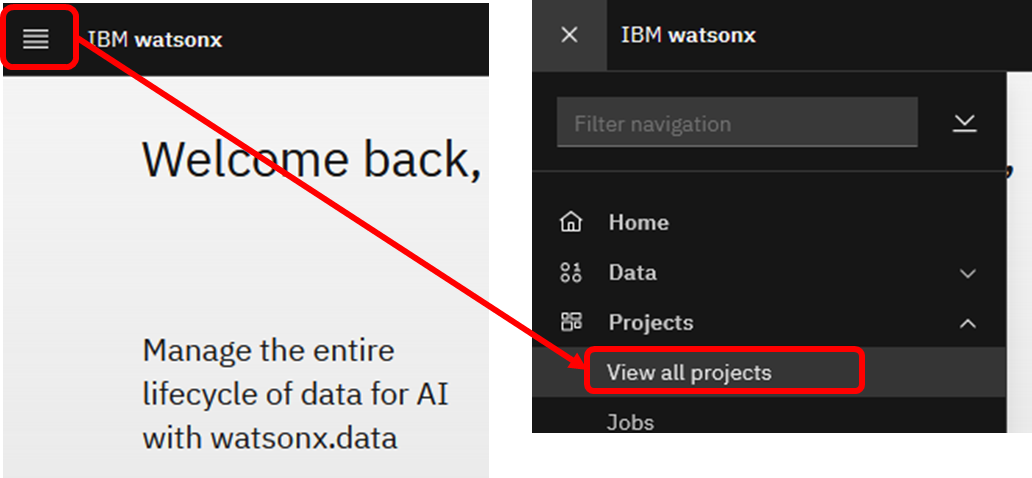Focus the Filter navigation field

pyautogui.click(x=737, y=124)
